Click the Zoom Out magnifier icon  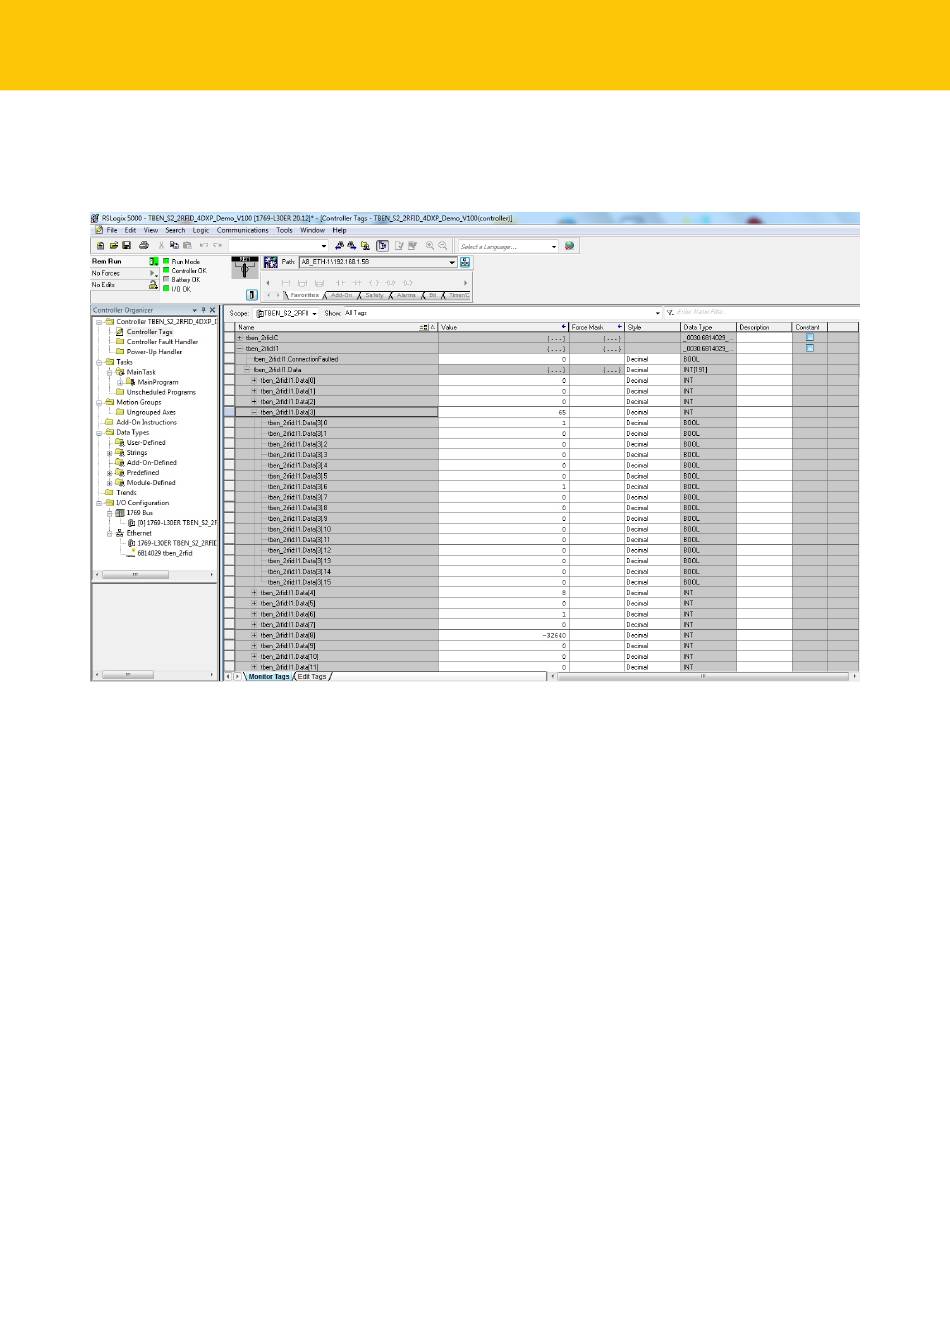(443, 245)
